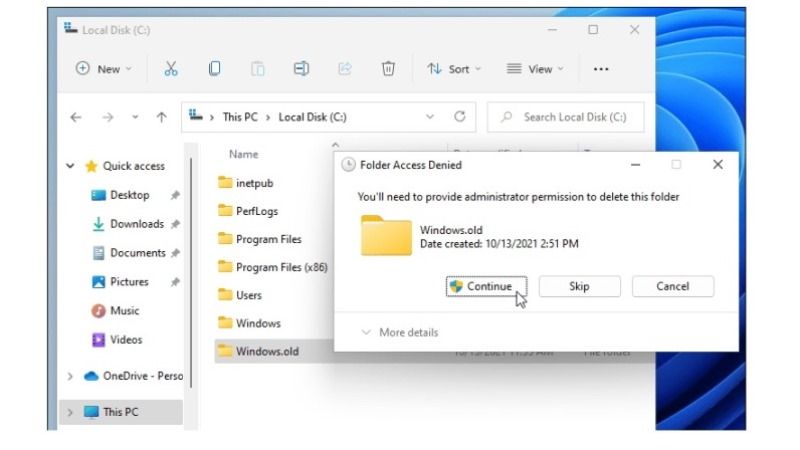Click This PC in address breadcrumb
Image resolution: width=800 pixels, height=450 pixels.
[x=240, y=117]
